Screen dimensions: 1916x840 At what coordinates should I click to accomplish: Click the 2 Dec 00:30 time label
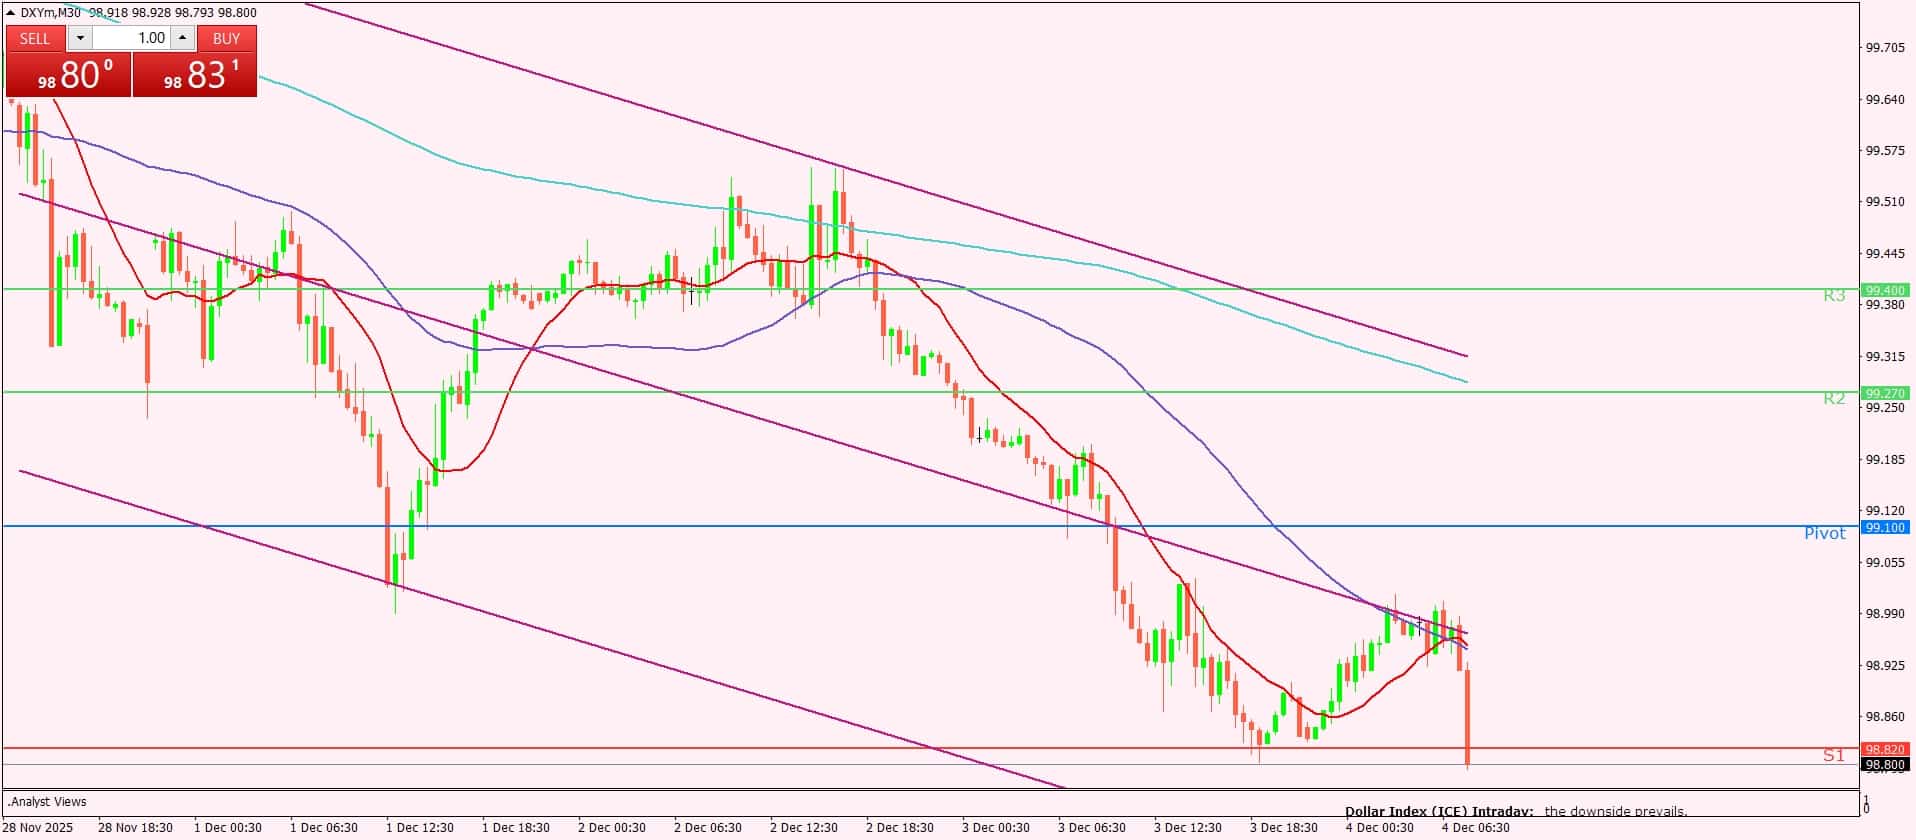[x=612, y=828]
